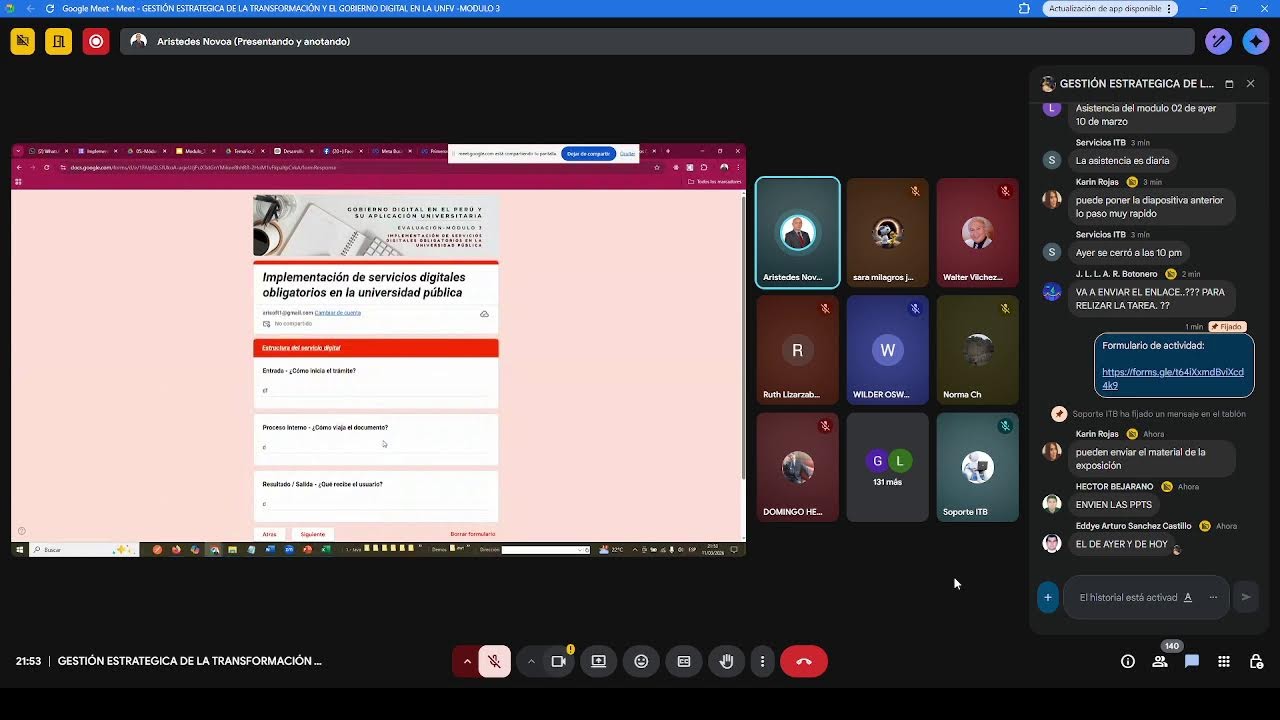Open the Meta Business tab in shared browser
1280x720 pixels.
pos(390,151)
